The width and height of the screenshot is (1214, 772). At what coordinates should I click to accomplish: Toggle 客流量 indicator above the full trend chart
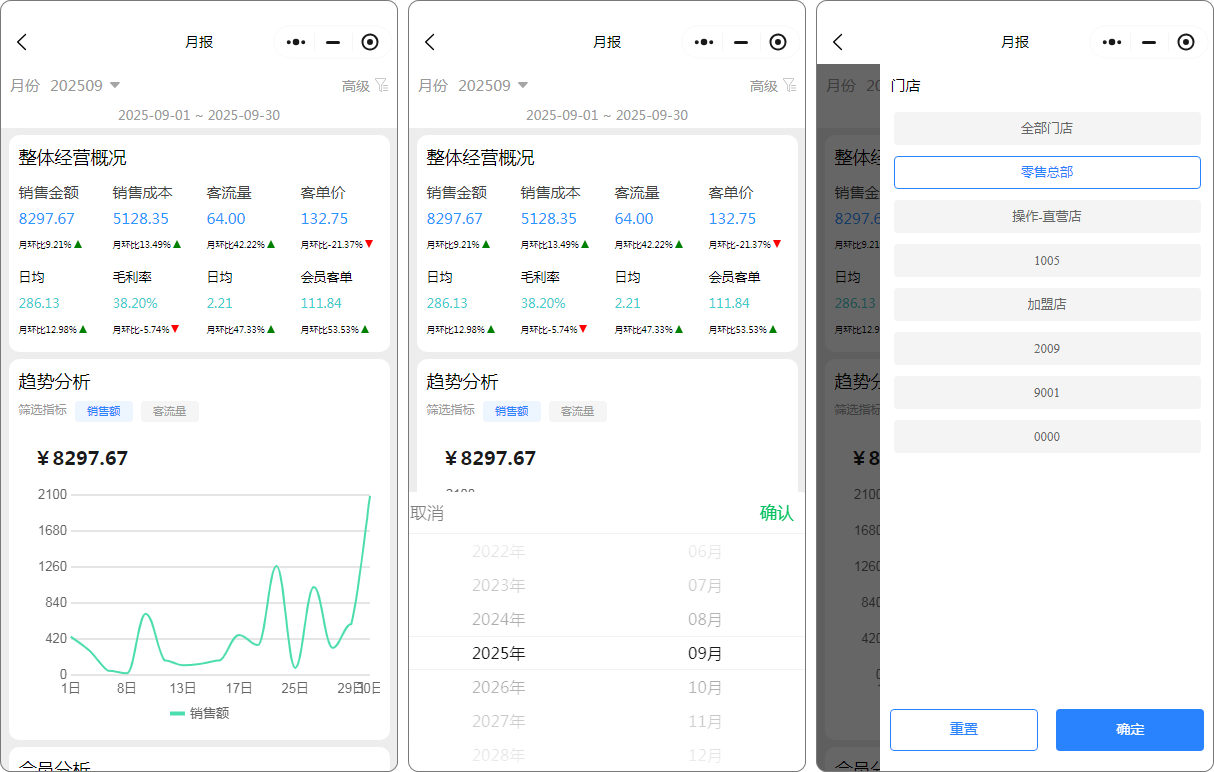169,411
